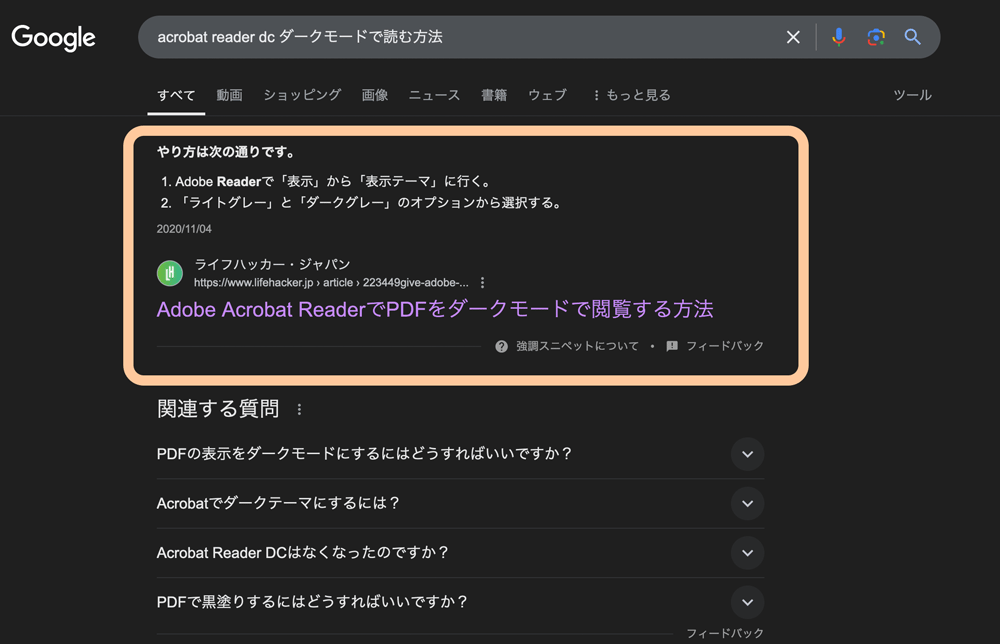The image size is (1000, 644).
Task: Click the 2020/11/04 date text
Action: pos(184,229)
